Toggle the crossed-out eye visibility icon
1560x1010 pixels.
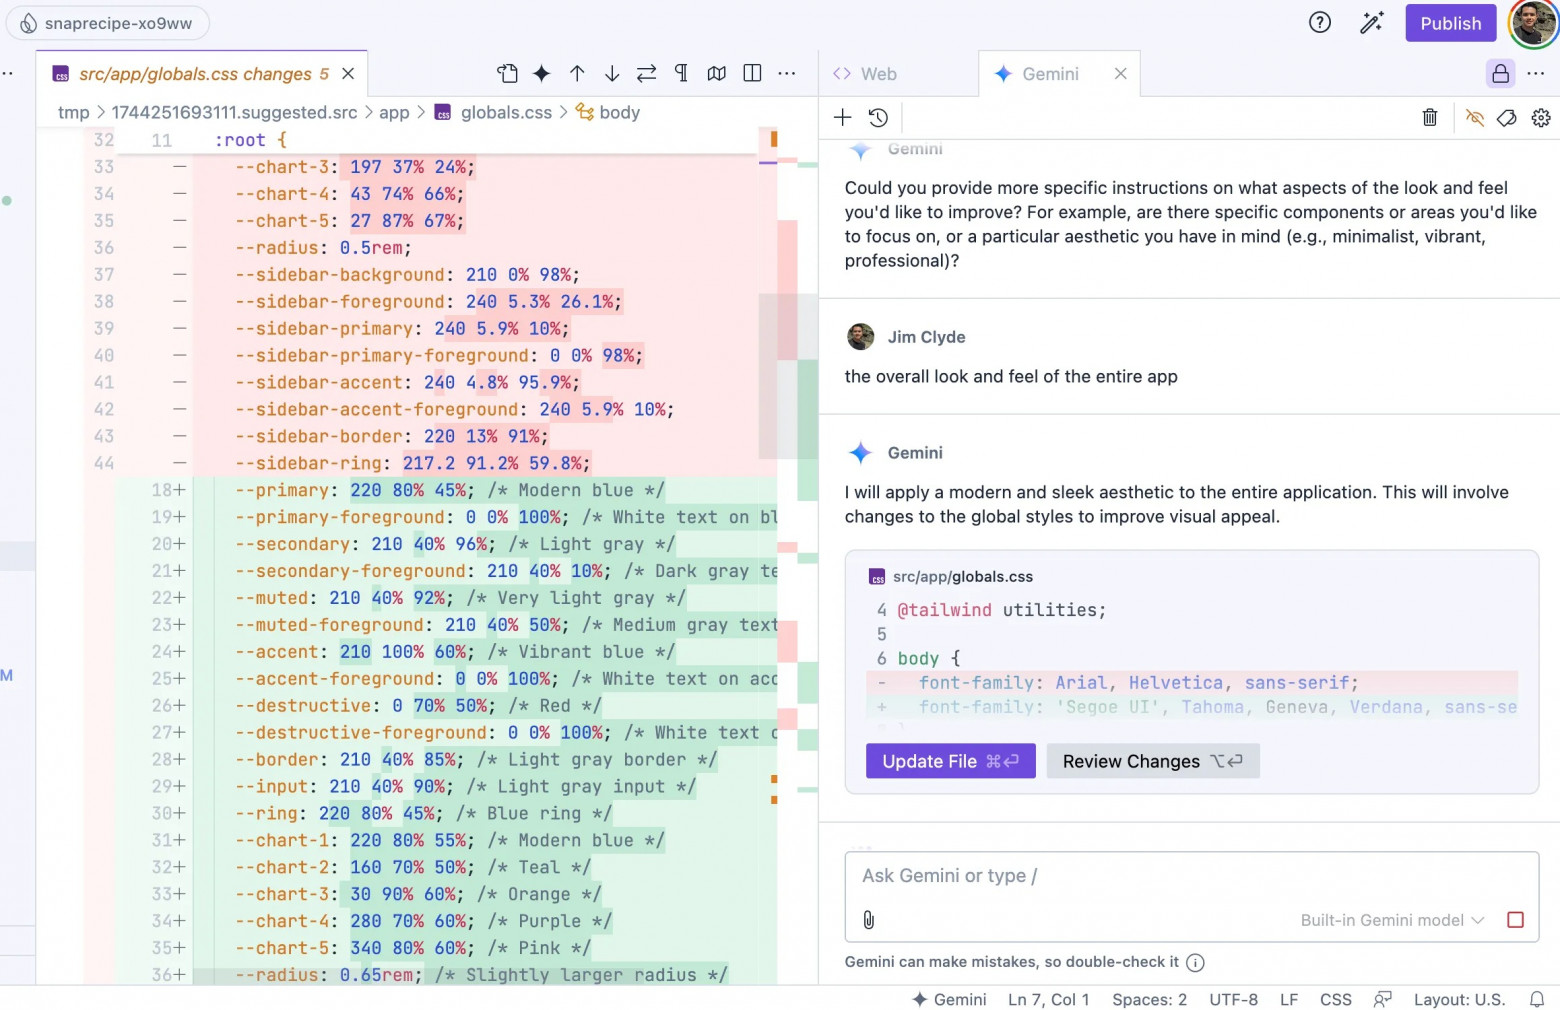coord(1474,118)
